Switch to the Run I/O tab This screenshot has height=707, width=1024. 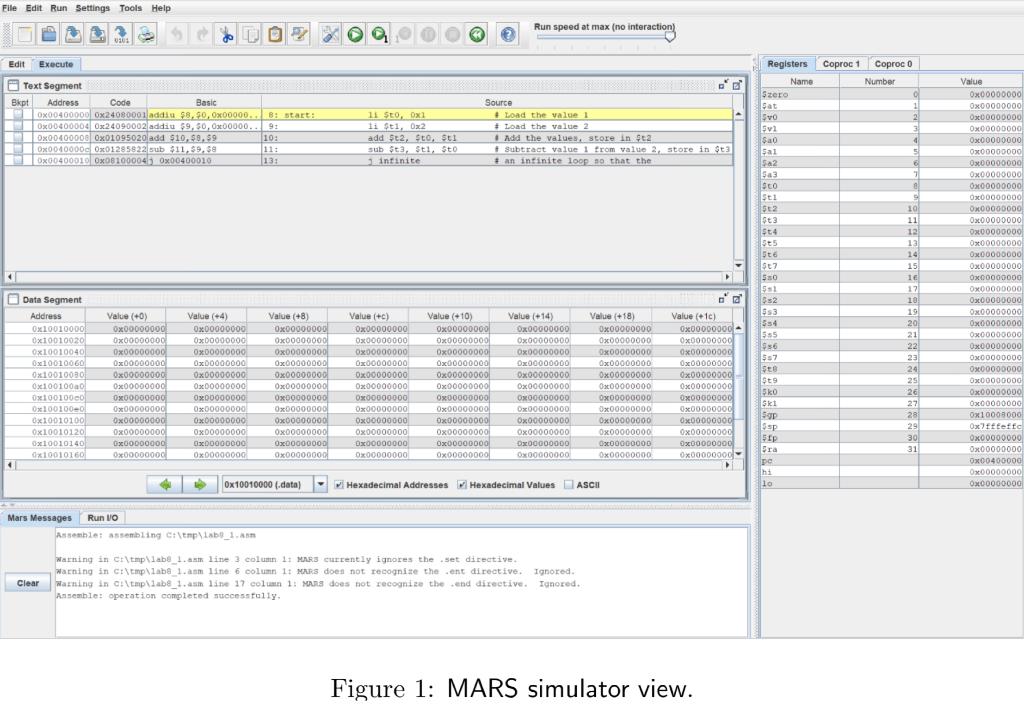coord(102,518)
